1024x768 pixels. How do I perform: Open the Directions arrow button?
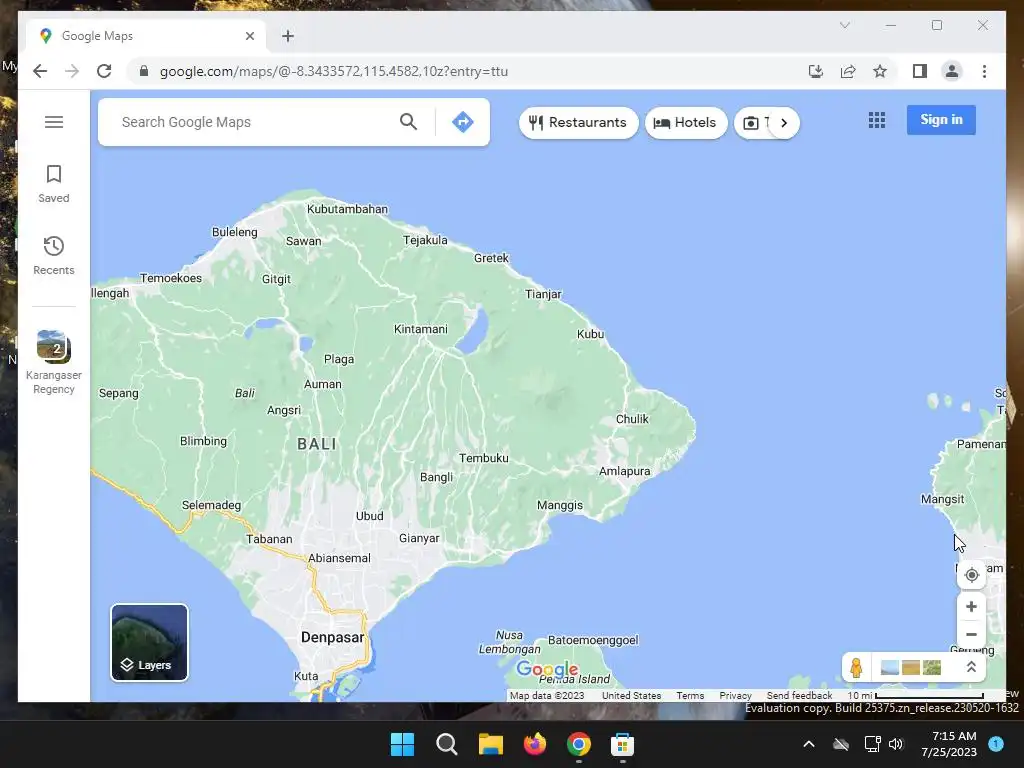pyautogui.click(x=462, y=121)
